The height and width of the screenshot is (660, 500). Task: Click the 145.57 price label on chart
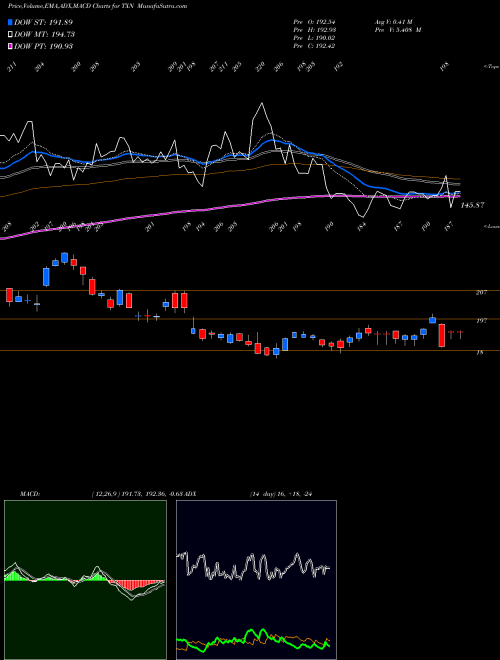472,205
